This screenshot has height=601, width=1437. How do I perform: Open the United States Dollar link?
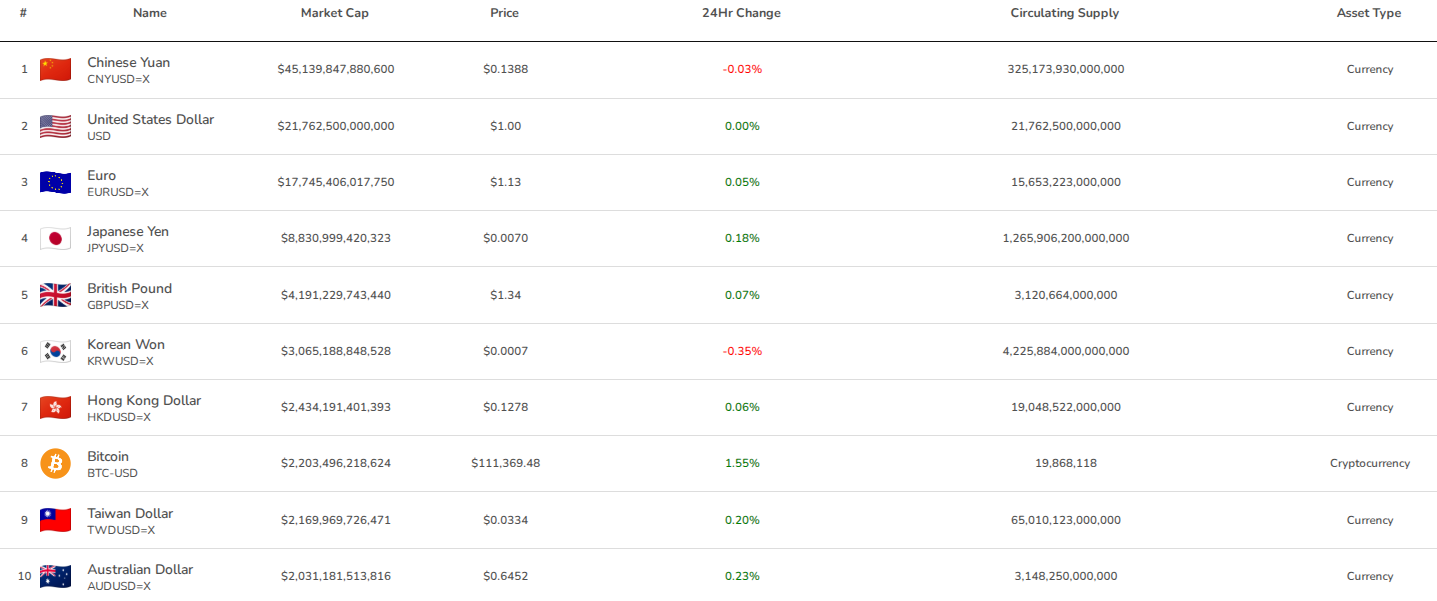(150, 119)
